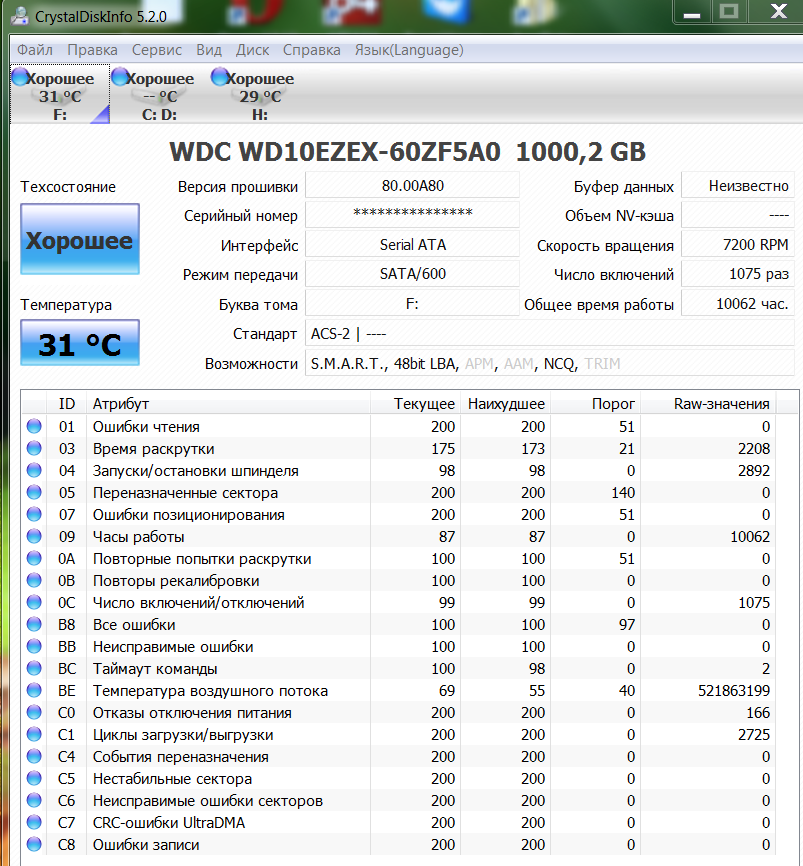Click the Возможности features field
The height and width of the screenshot is (866, 803).
coord(550,363)
